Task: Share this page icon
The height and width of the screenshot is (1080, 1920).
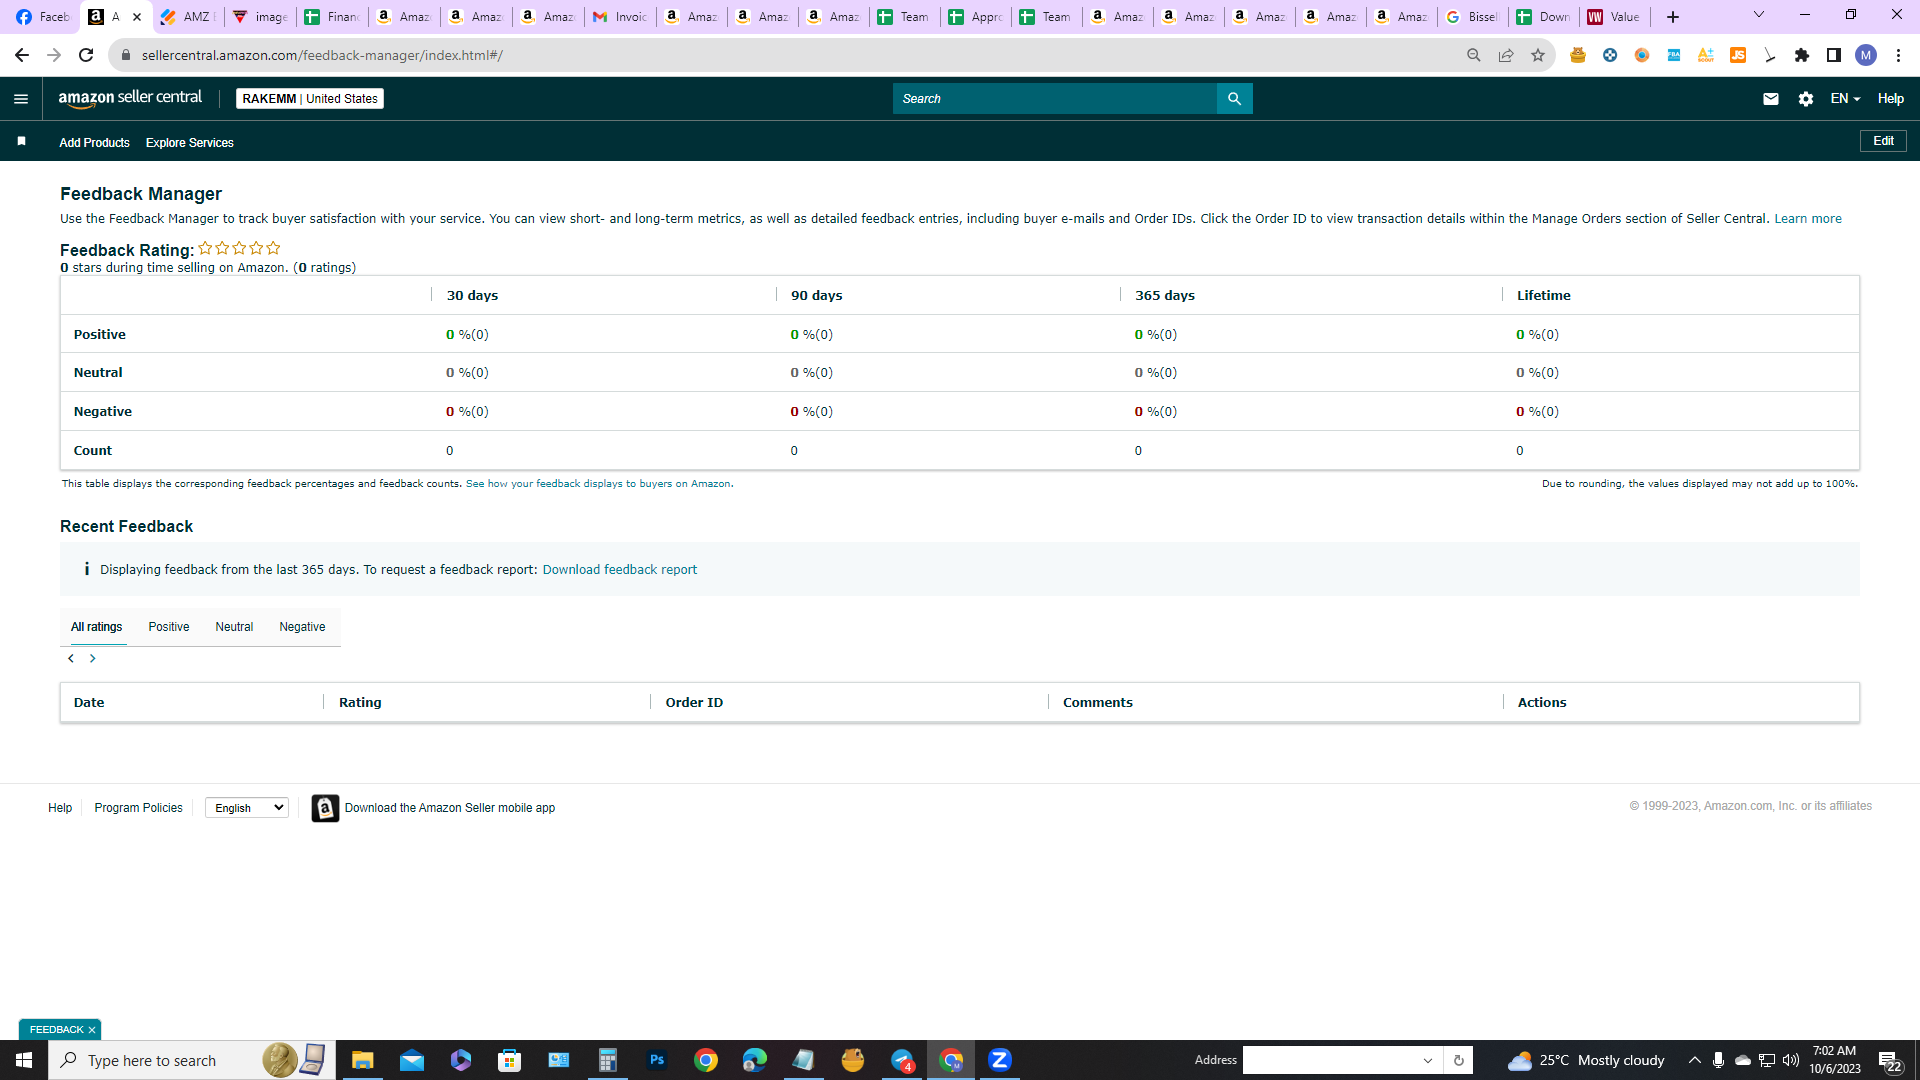Action: (1505, 55)
